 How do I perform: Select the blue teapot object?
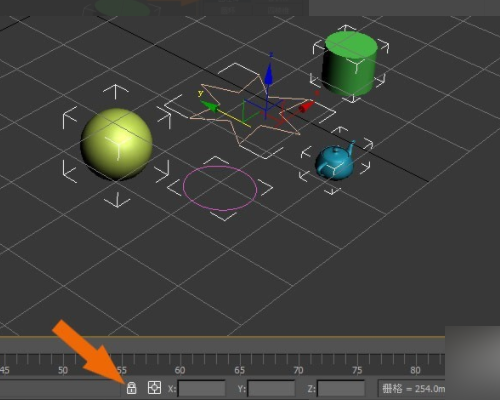point(334,161)
